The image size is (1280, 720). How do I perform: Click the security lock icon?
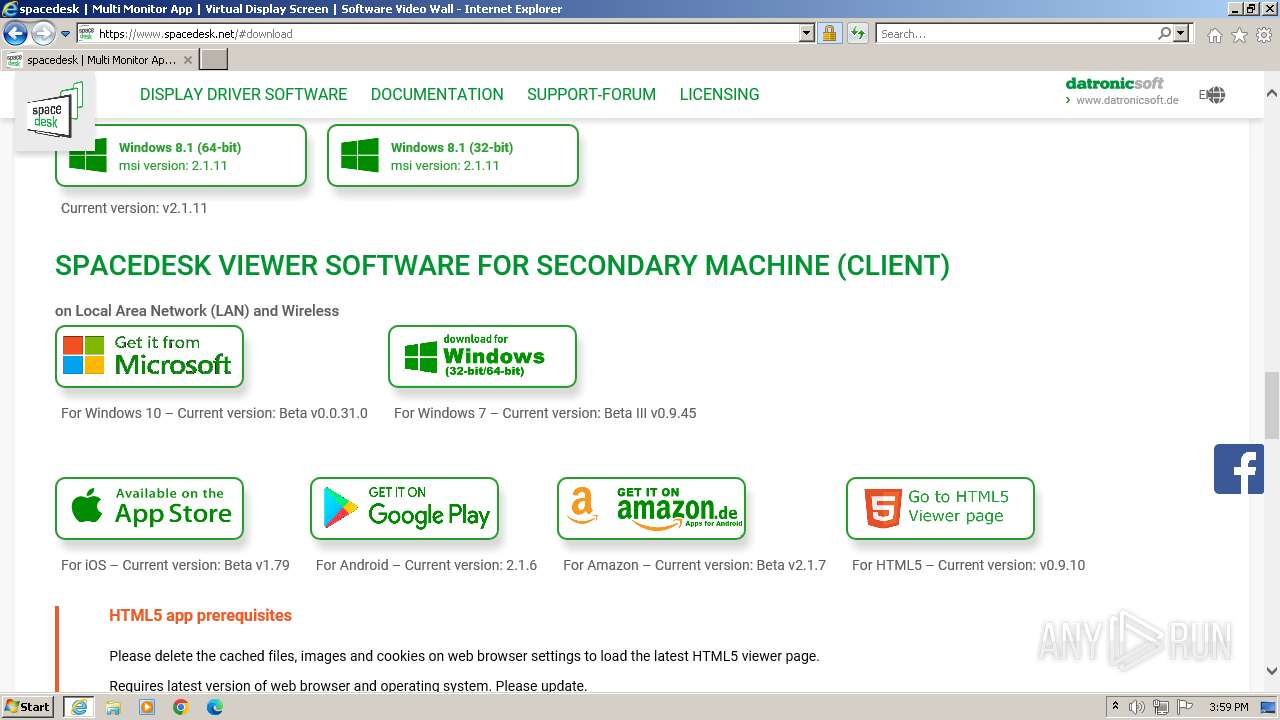coord(829,33)
